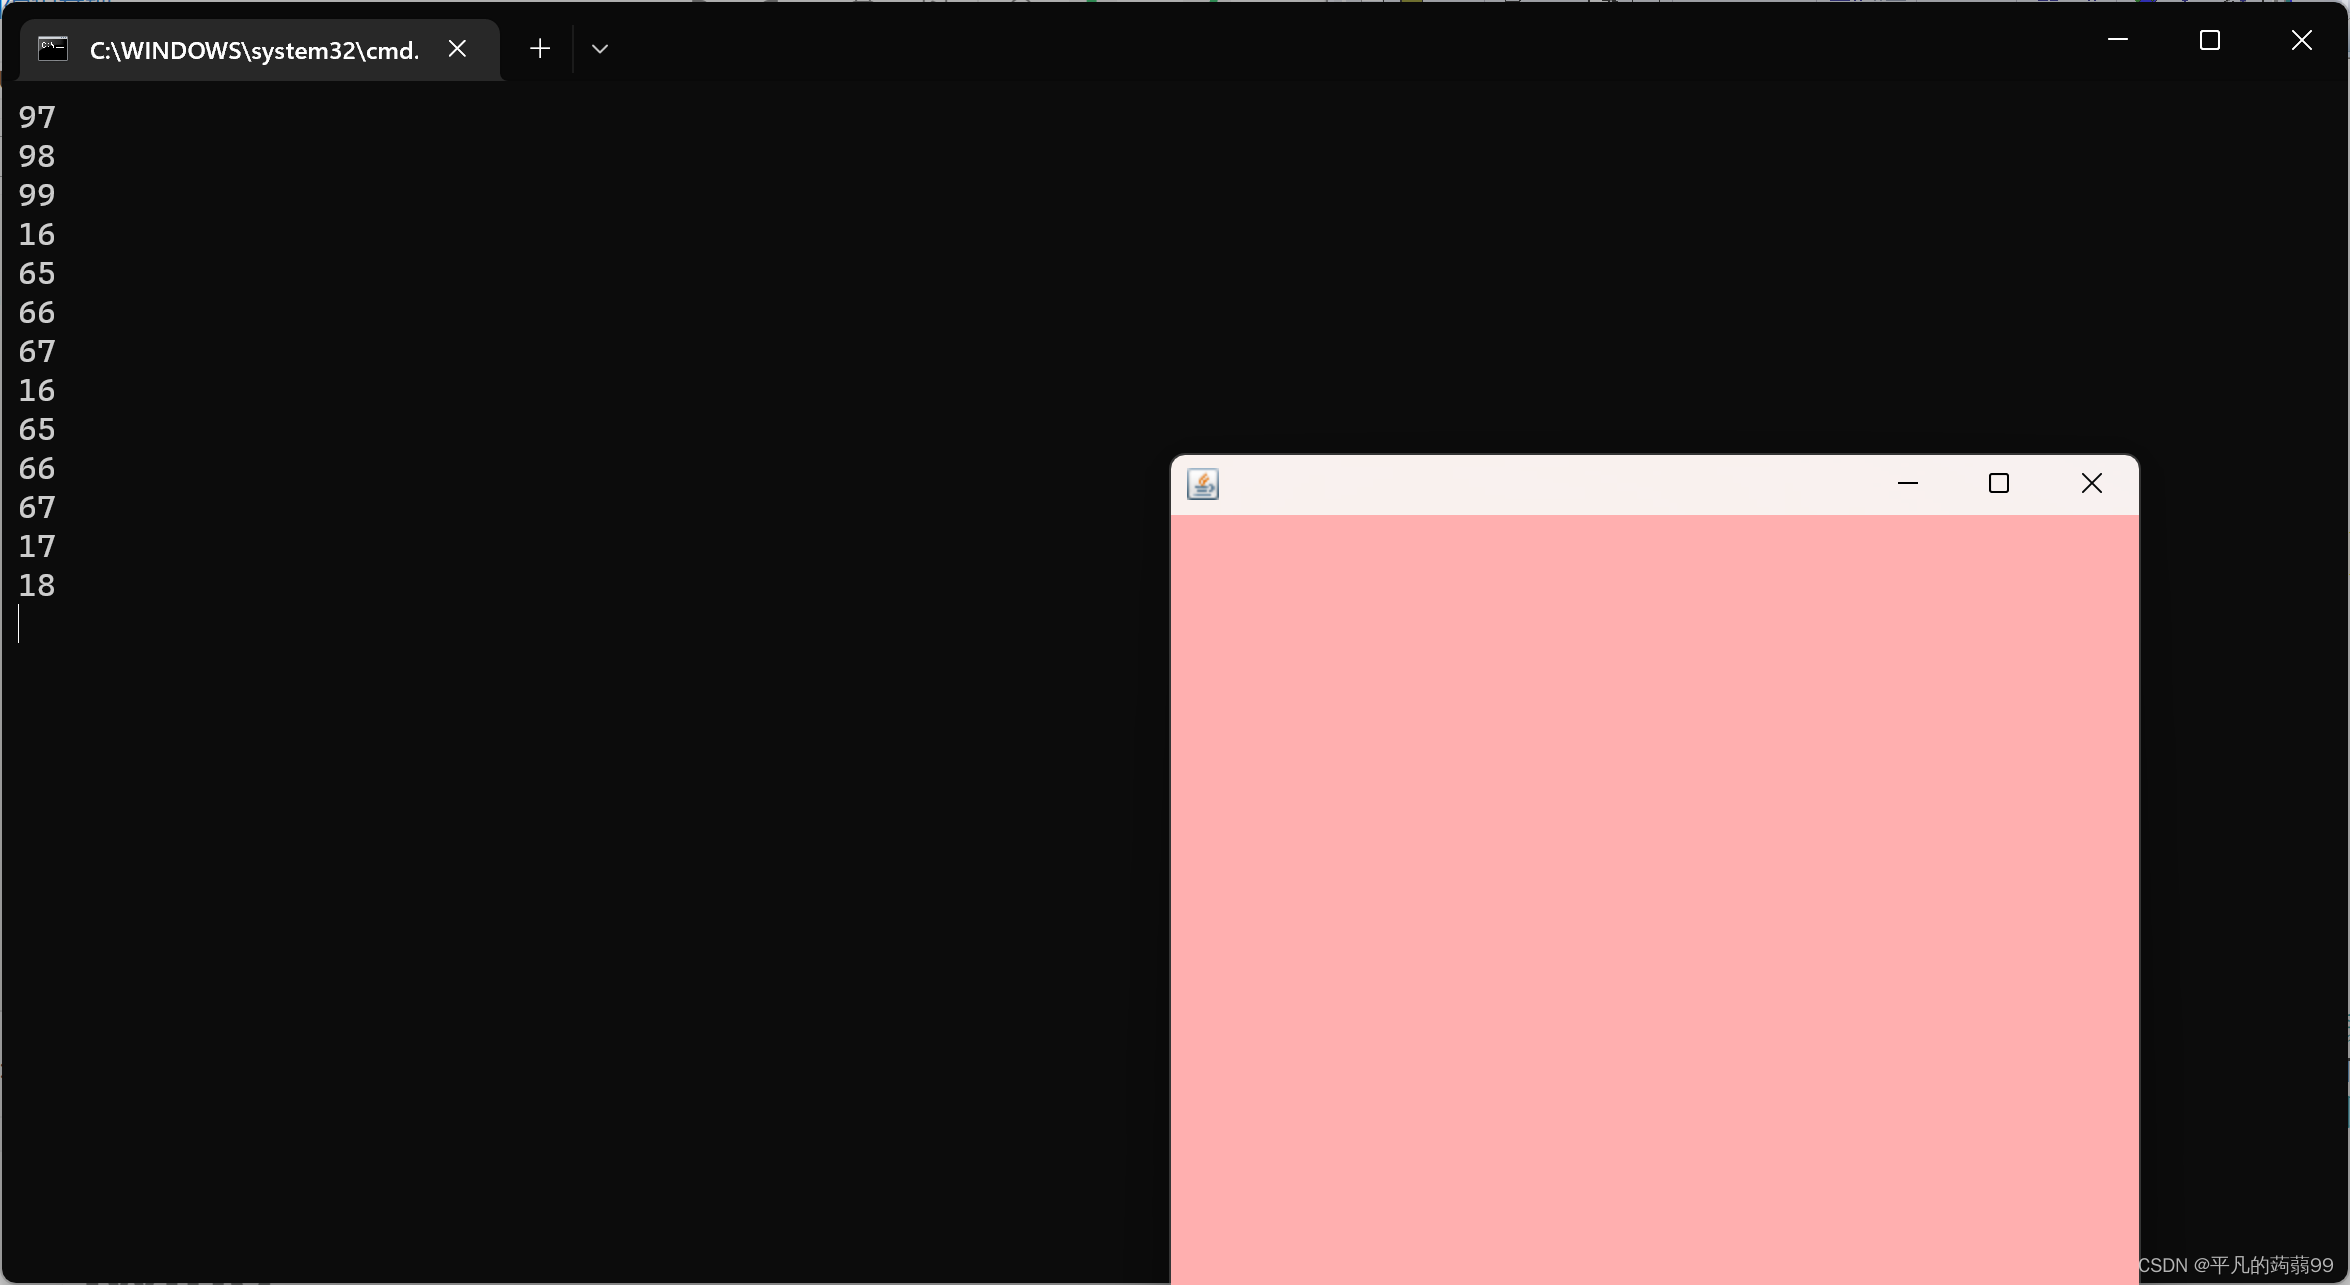2350x1285 pixels.
Task: Select the C:\WINDOWS\system32\cmd tab
Action: tap(254, 50)
